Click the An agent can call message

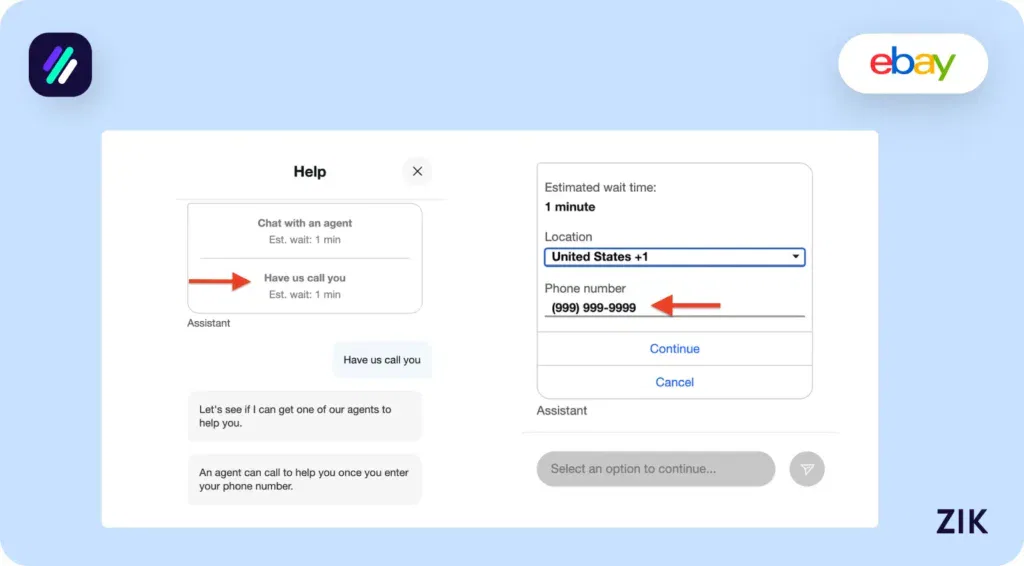[304, 479]
